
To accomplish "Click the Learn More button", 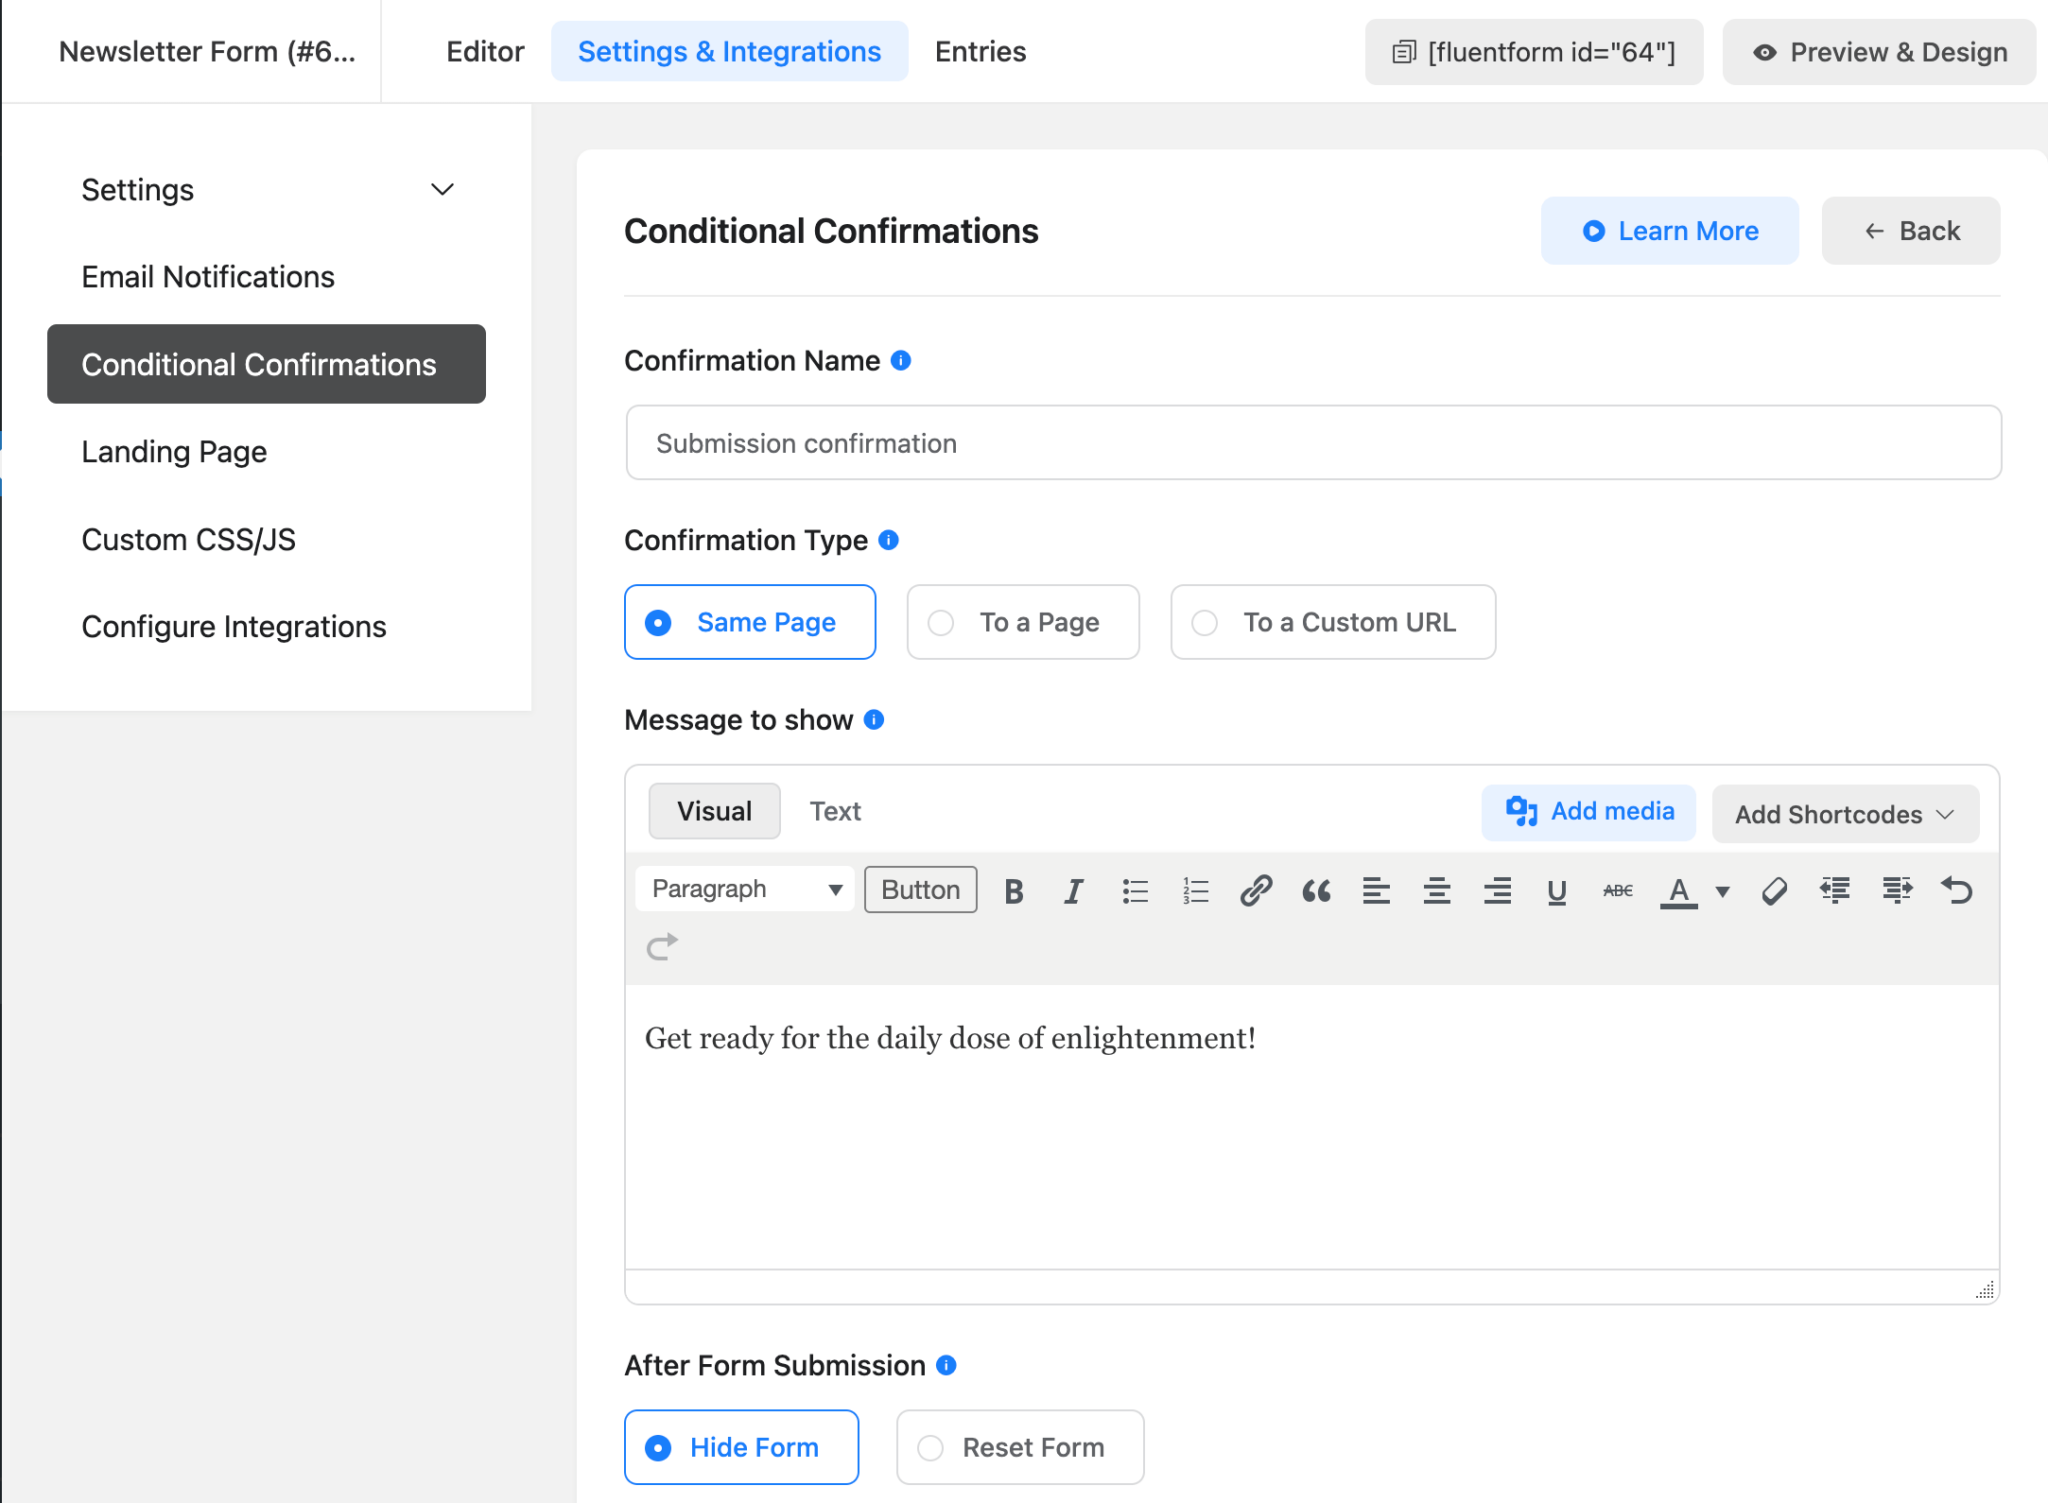I will point(1668,230).
